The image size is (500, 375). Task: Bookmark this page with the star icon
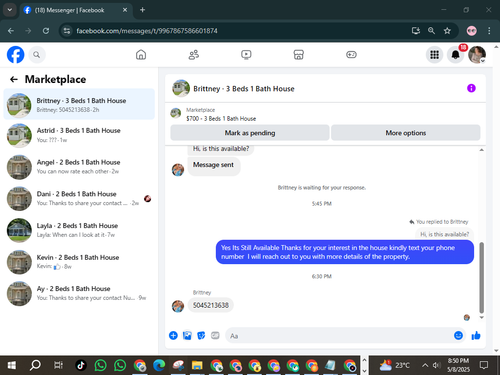click(447, 31)
